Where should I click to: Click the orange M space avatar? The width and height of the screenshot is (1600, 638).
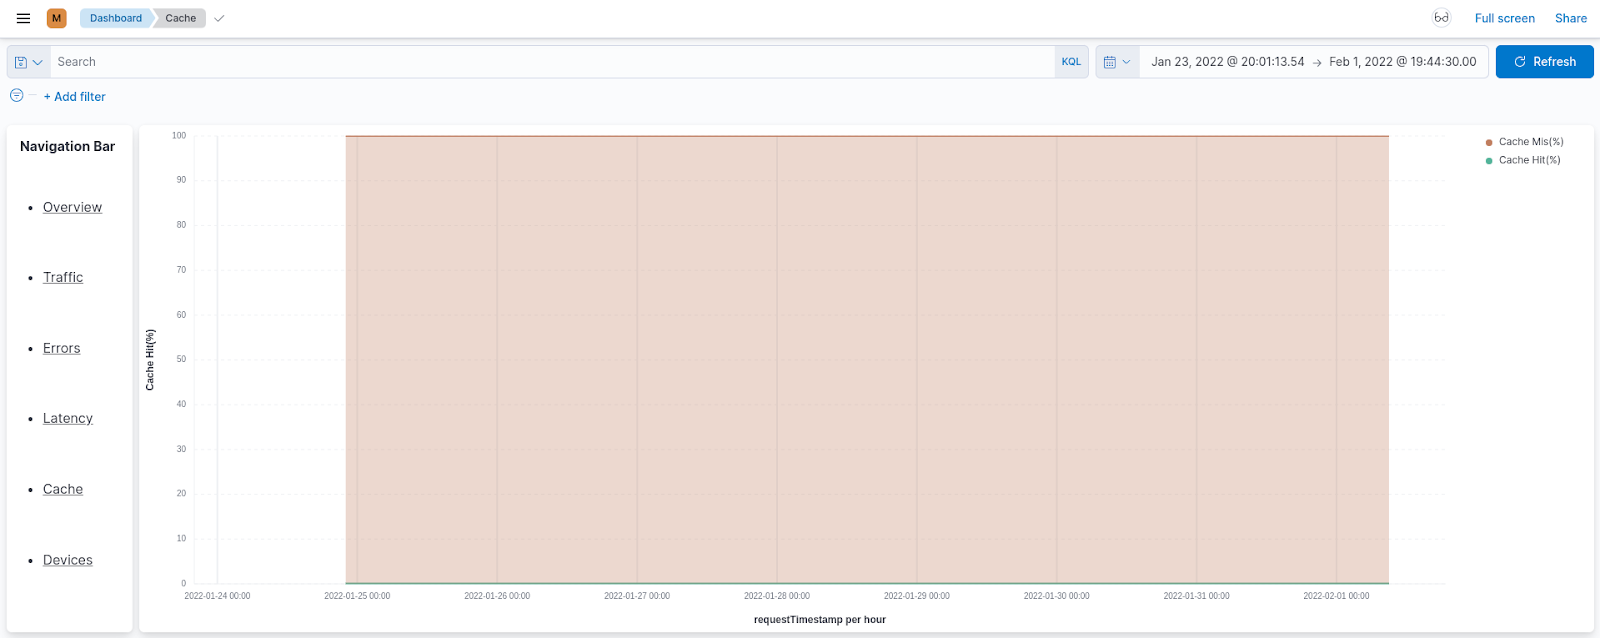pos(57,18)
